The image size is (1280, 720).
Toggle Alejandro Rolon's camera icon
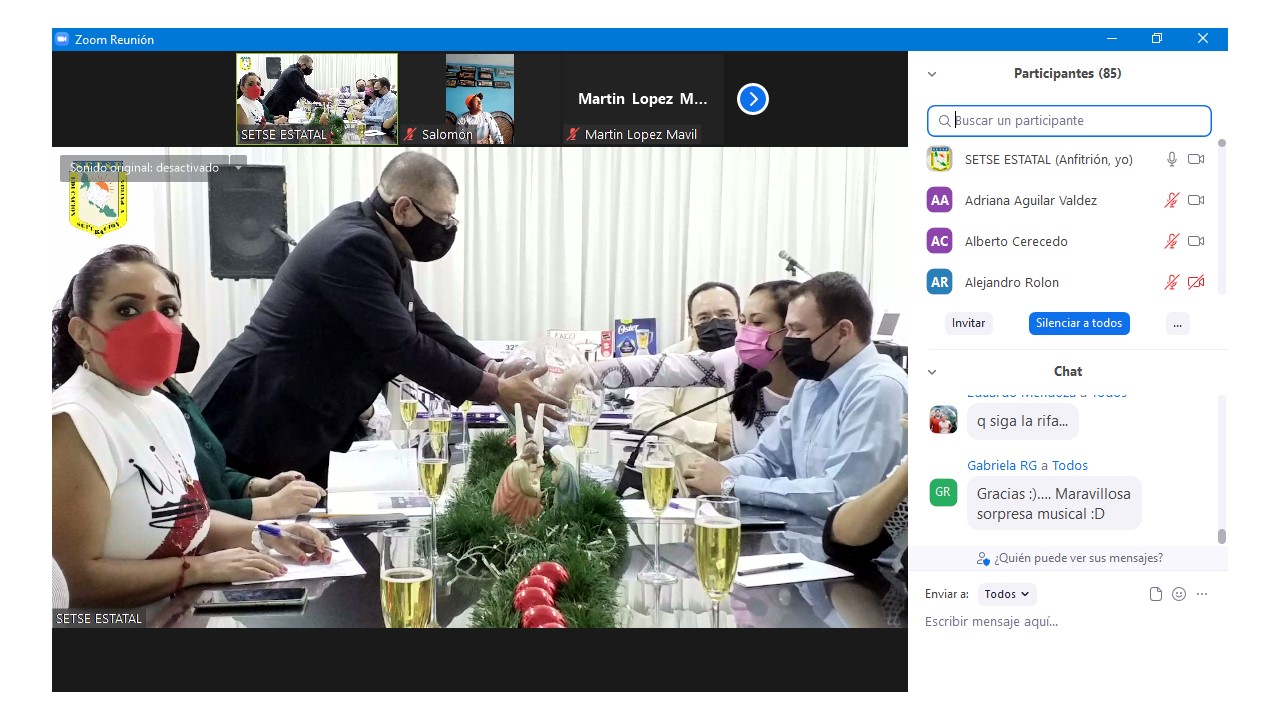1195,282
